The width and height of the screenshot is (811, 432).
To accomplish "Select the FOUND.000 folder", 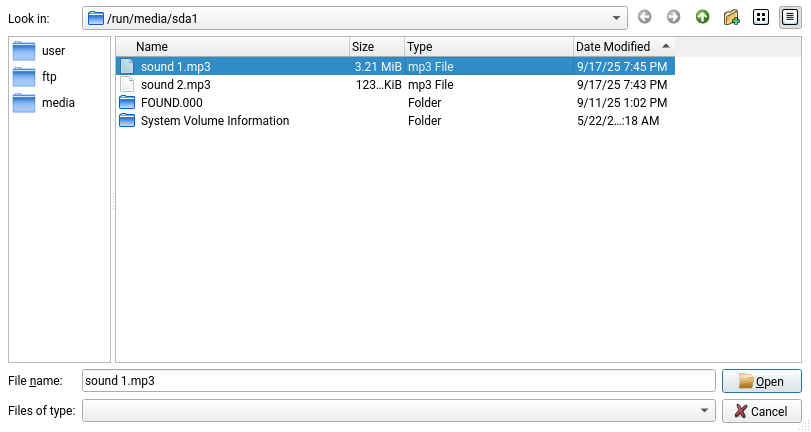I will (395, 103).
